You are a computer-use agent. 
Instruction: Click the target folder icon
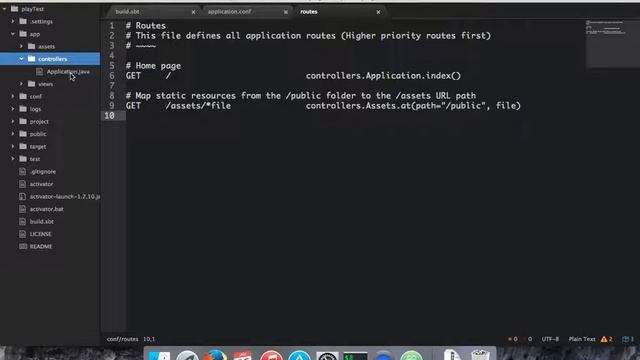click(x=23, y=146)
